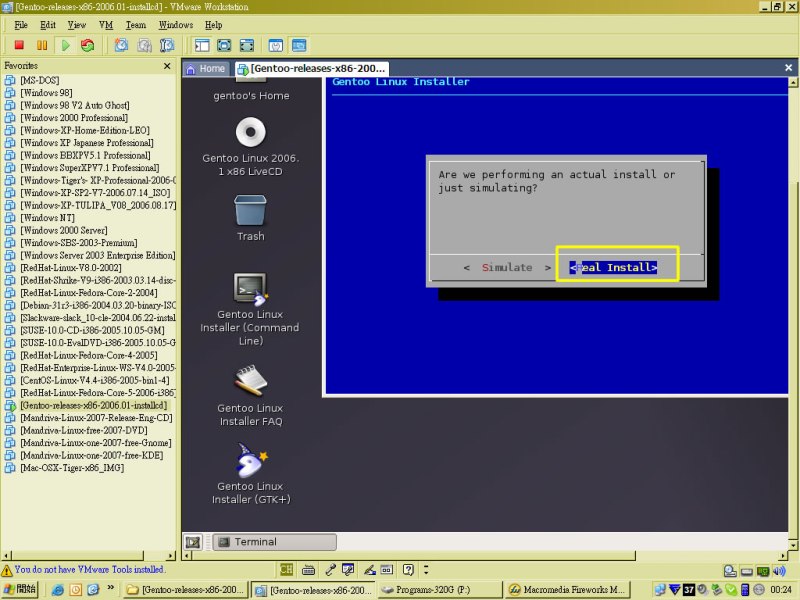
Task: Open the Snapshot Manager icon
Action: (167, 45)
